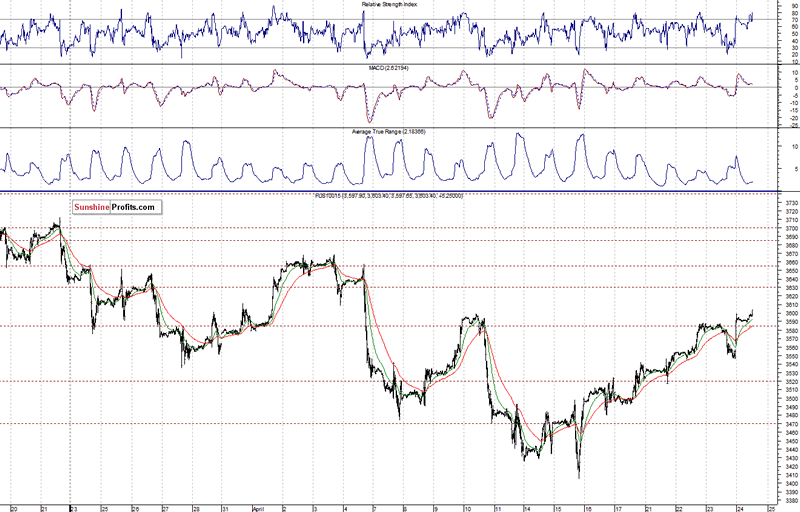The width and height of the screenshot is (800, 512).
Task: Click the 10 level on Average True Range axis
Action: click(795, 146)
